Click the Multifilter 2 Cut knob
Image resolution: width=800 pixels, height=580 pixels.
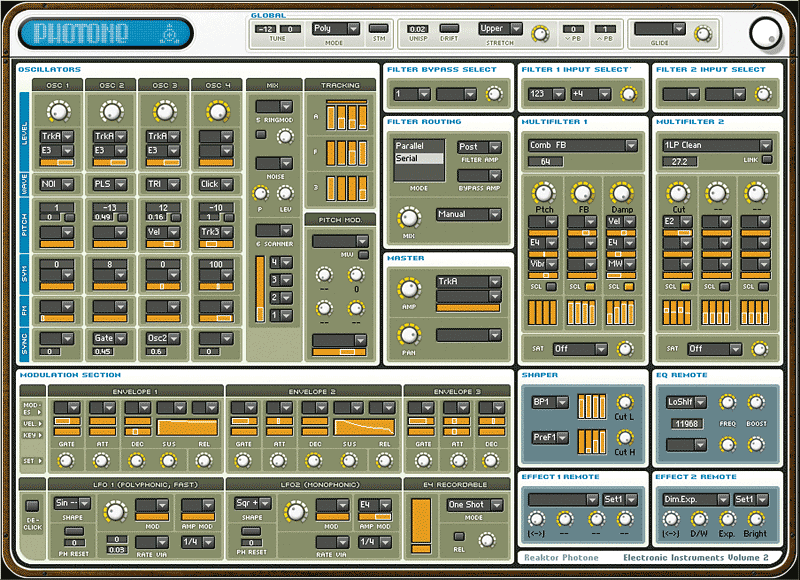click(x=680, y=193)
